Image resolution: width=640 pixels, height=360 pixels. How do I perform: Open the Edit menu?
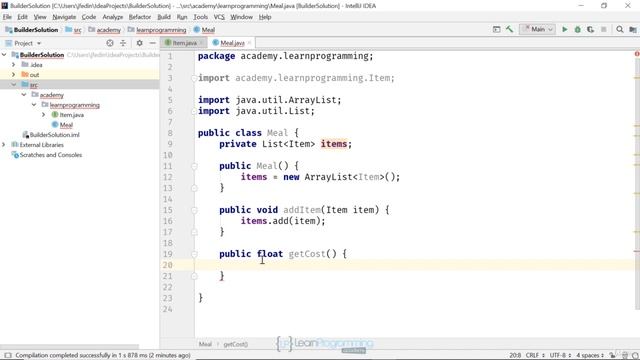[x=22, y=17]
